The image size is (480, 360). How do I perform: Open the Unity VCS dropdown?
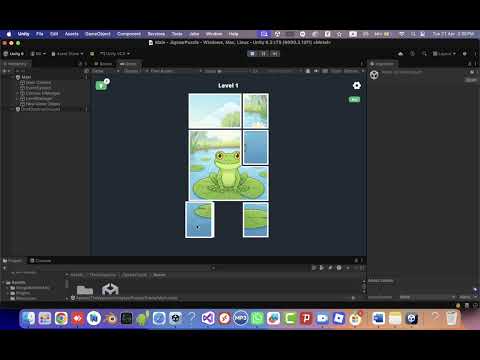tap(115, 54)
